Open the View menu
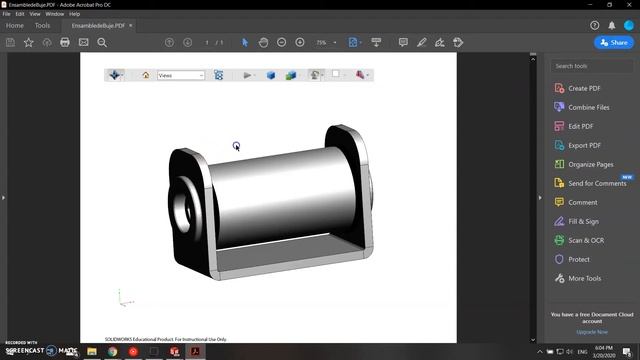Image resolution: width=640 pixels, height=360 pixels. pyautogui.click(x=35, y=14)
